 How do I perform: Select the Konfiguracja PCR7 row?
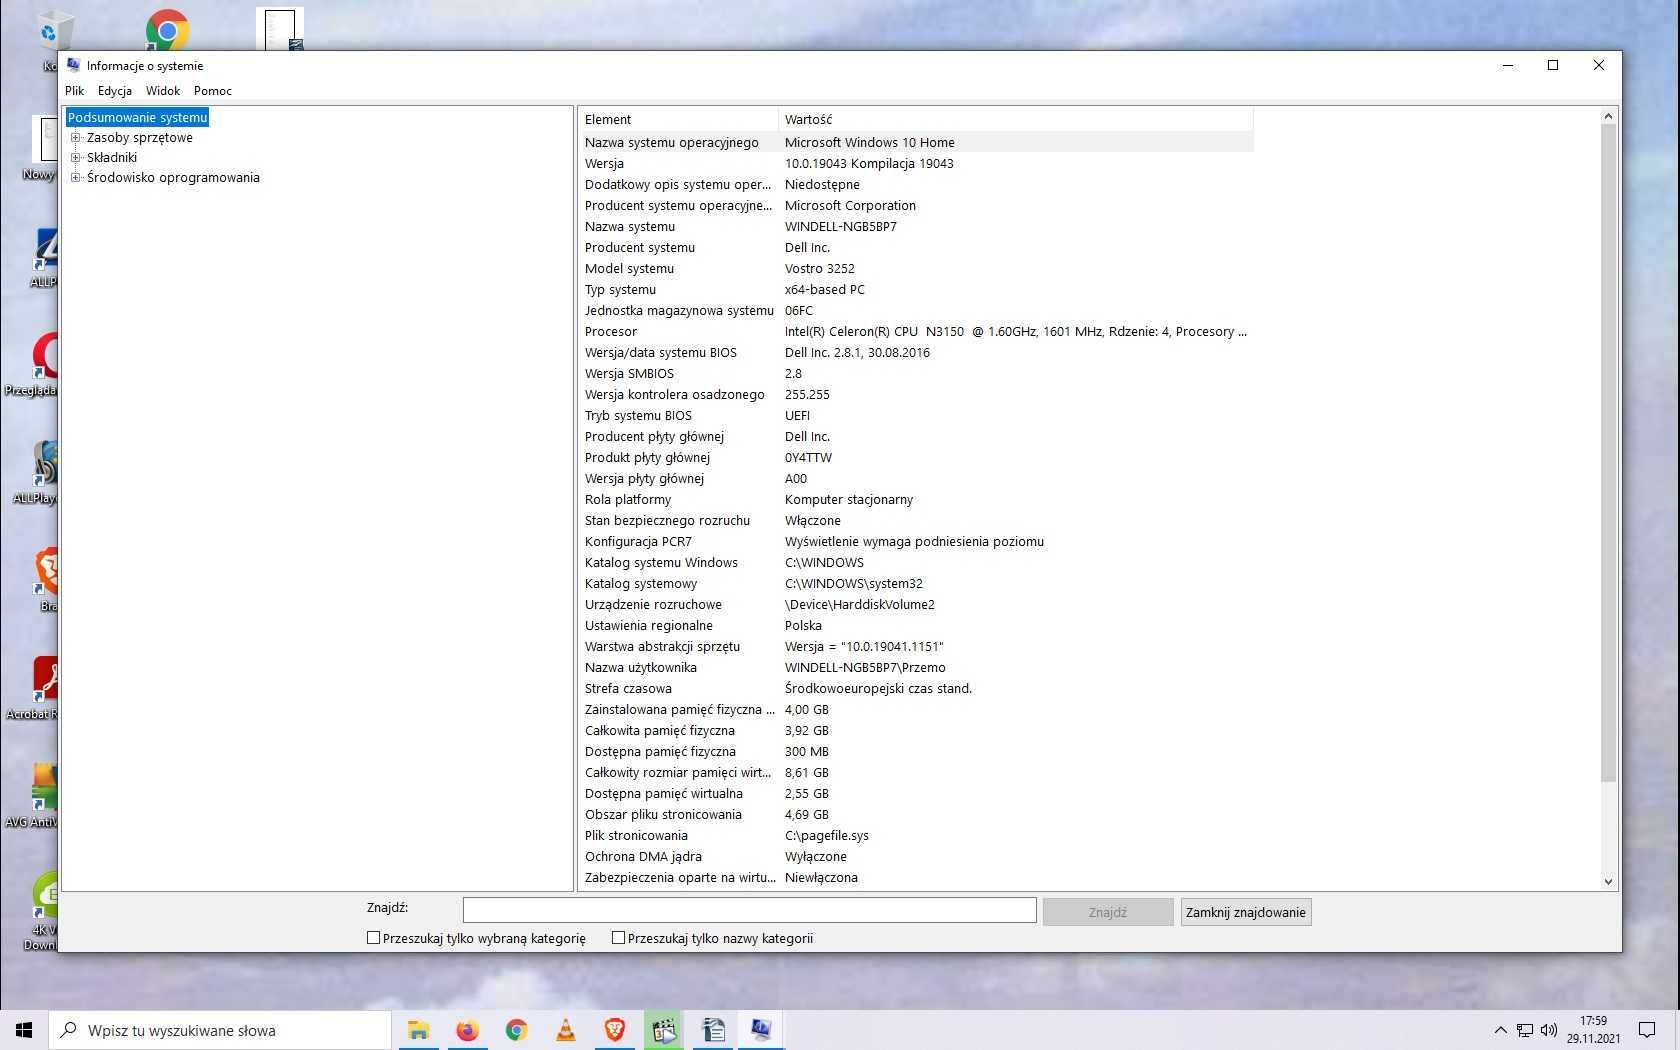(916, 542)
